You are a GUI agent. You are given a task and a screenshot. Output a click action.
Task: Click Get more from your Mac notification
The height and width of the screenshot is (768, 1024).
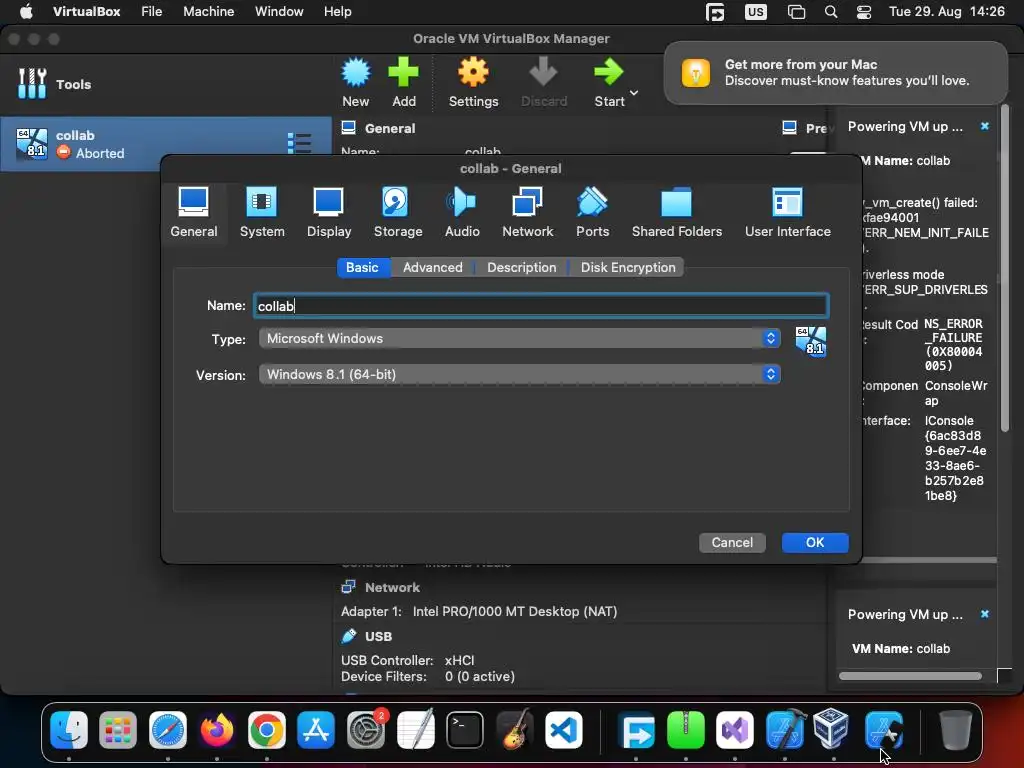coord(835,72)
